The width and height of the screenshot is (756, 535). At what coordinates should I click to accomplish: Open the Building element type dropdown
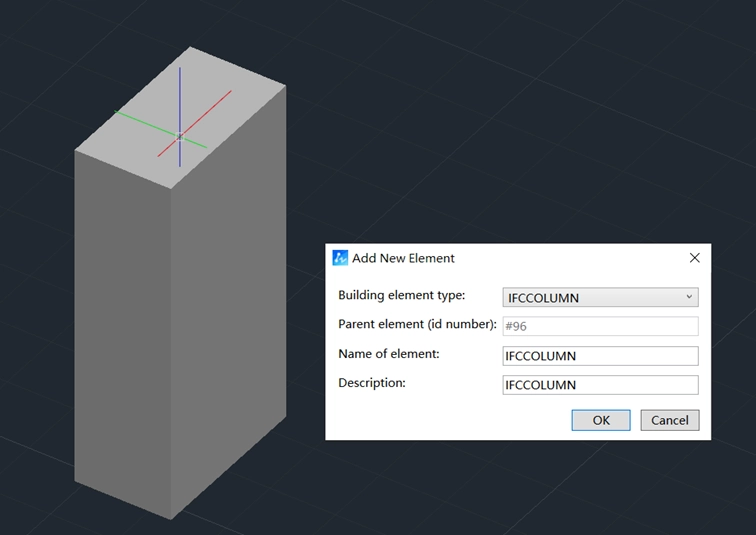600,297
